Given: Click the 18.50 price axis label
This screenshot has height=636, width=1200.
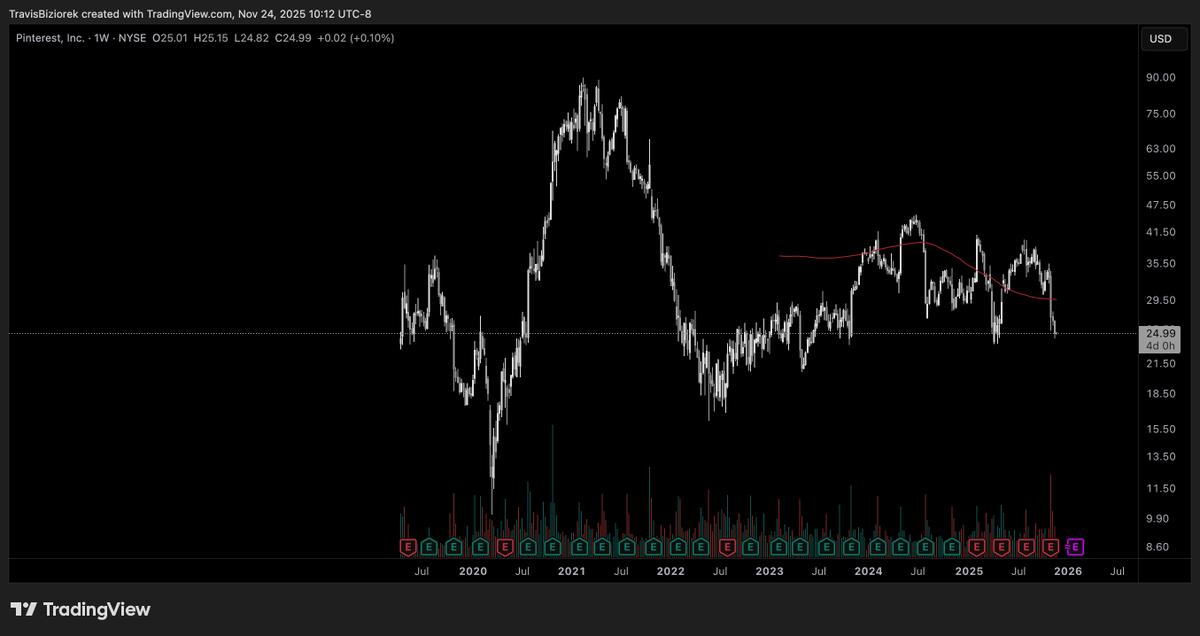Looking at the screenshot, I should [x=1160, y=394].
